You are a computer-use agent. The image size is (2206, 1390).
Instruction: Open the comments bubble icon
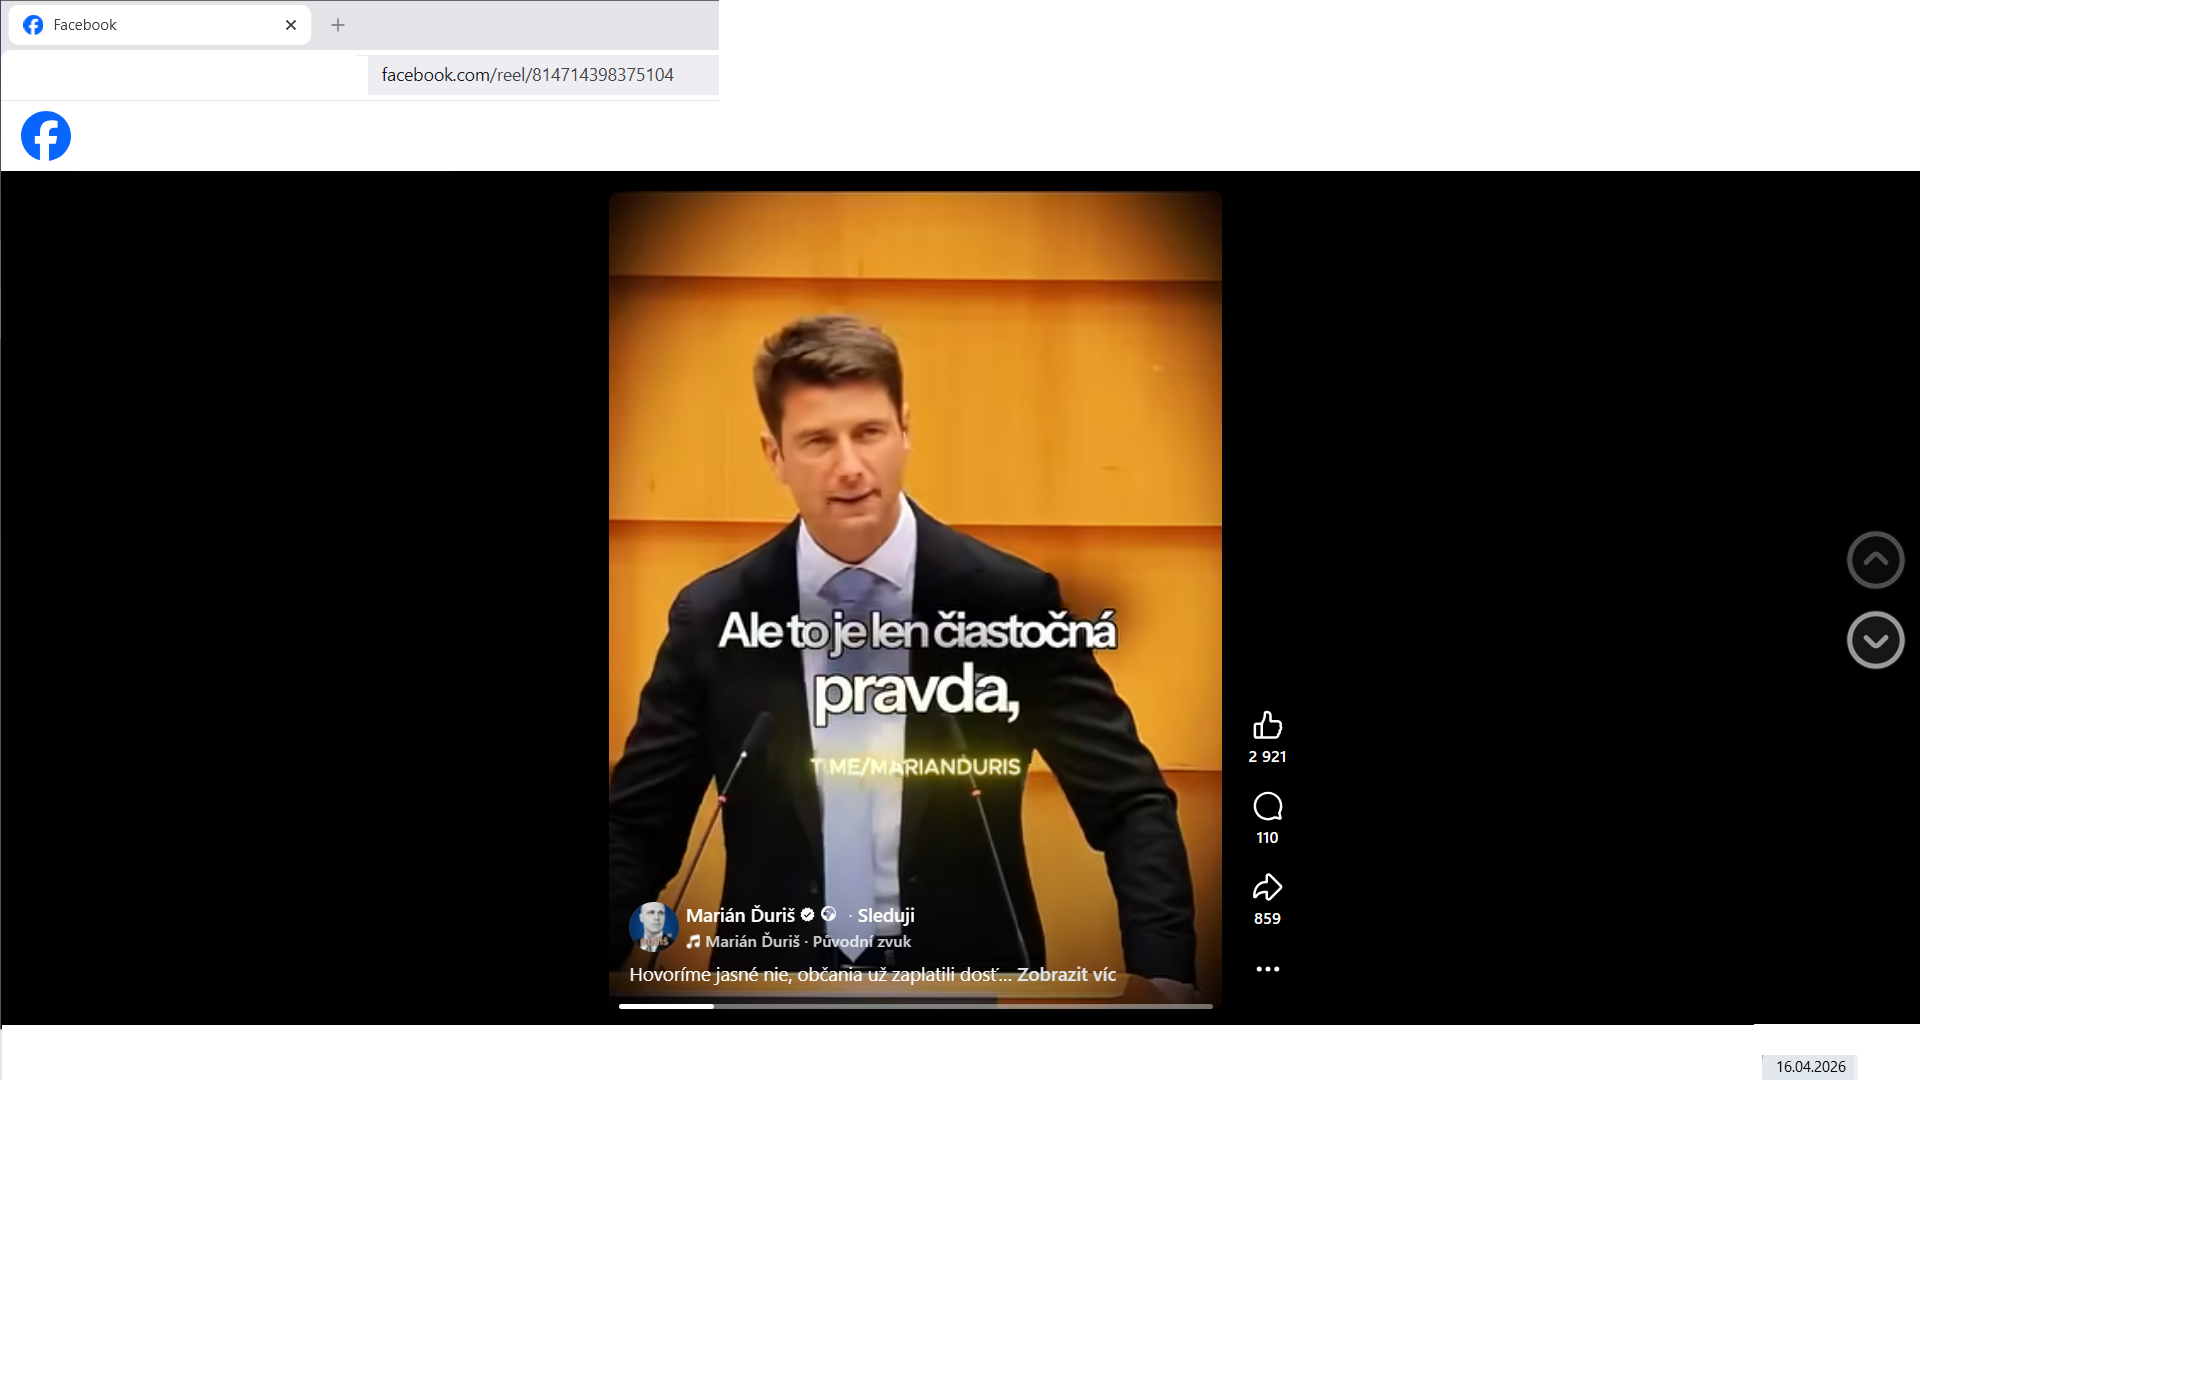[x=1267, y=806]
